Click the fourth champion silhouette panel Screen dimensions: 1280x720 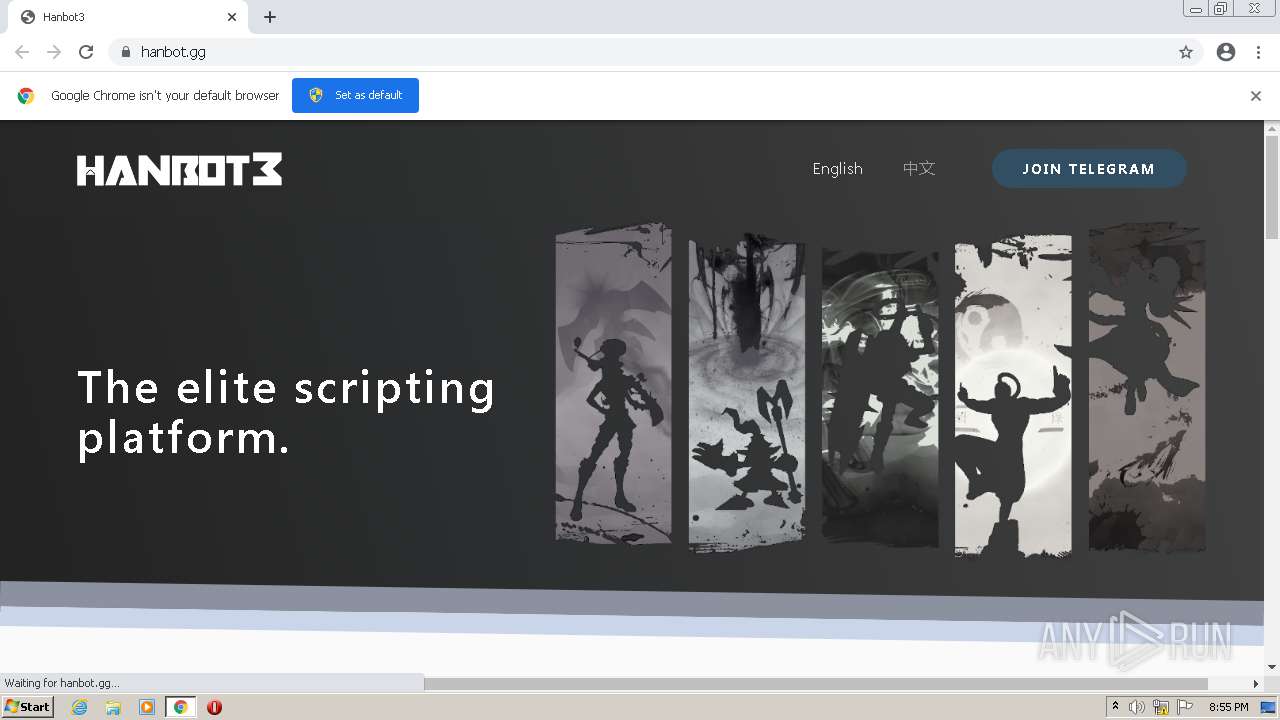point(1013,396)
